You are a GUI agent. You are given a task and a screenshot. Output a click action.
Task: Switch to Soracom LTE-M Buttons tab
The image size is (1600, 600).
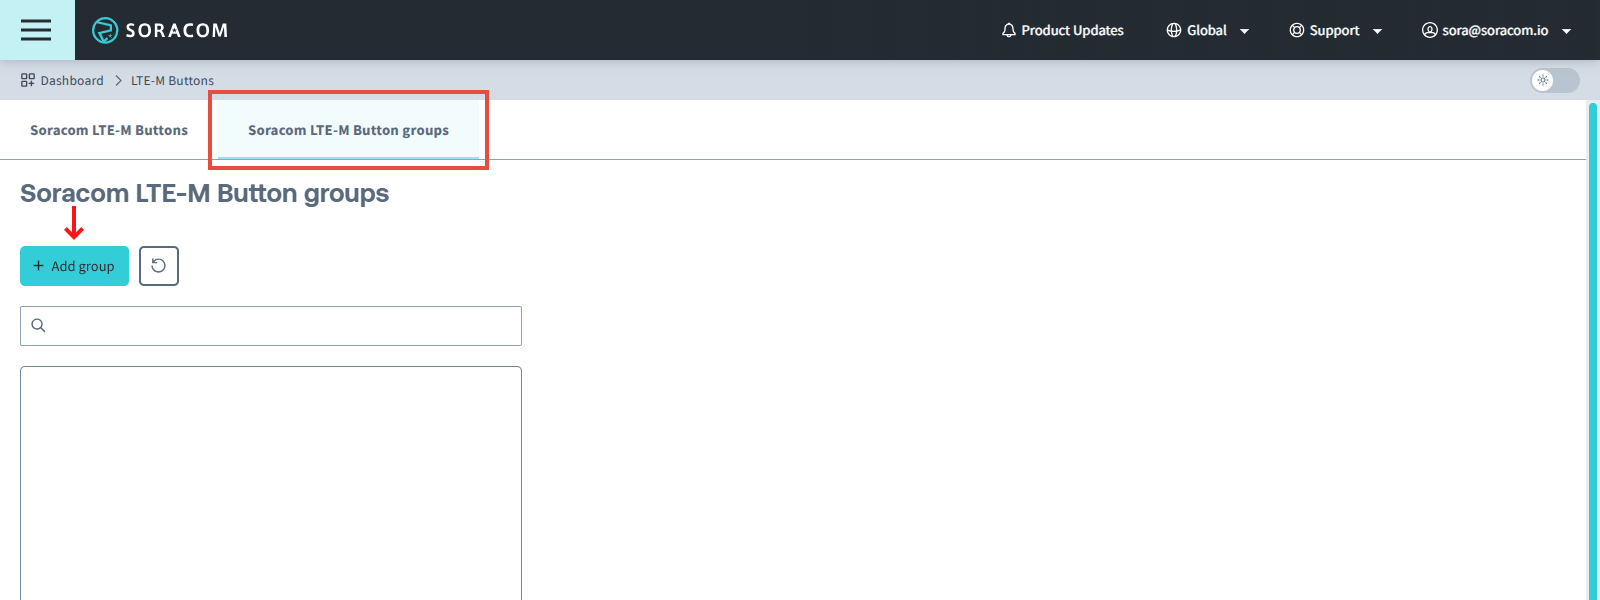tap(109, 130)
